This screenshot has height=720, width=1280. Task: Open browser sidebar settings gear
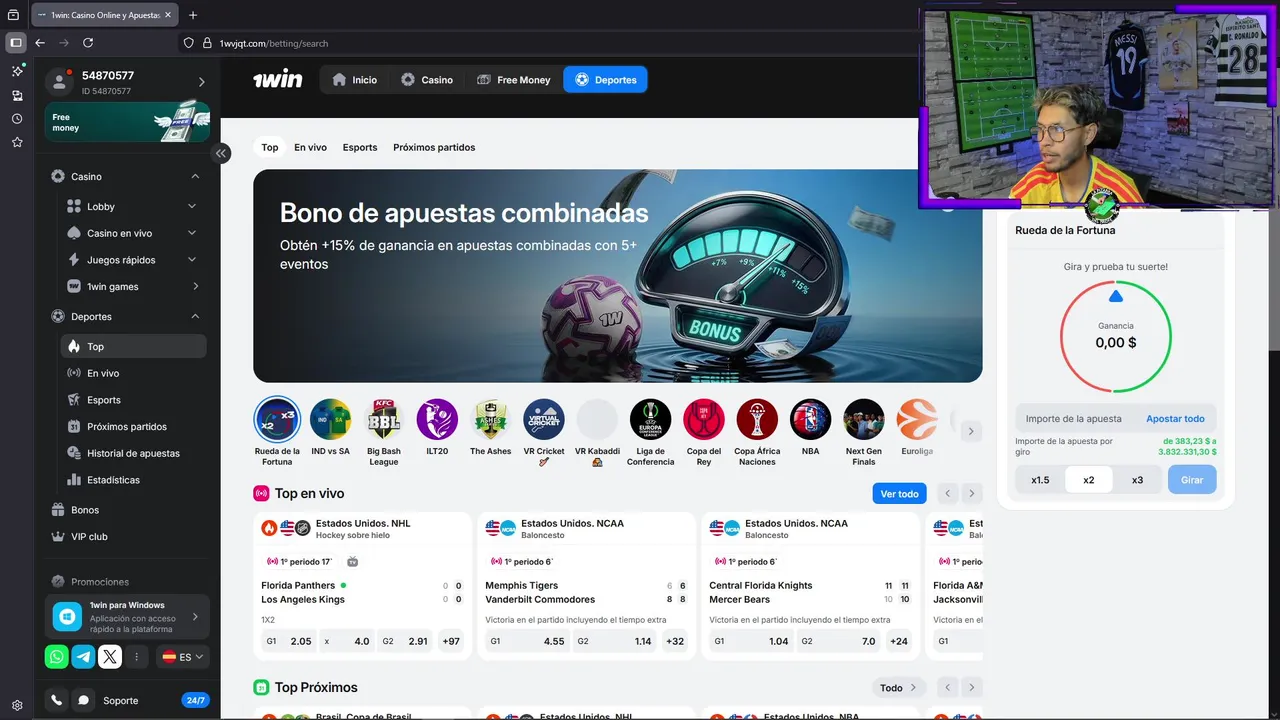tap(17, 705)
